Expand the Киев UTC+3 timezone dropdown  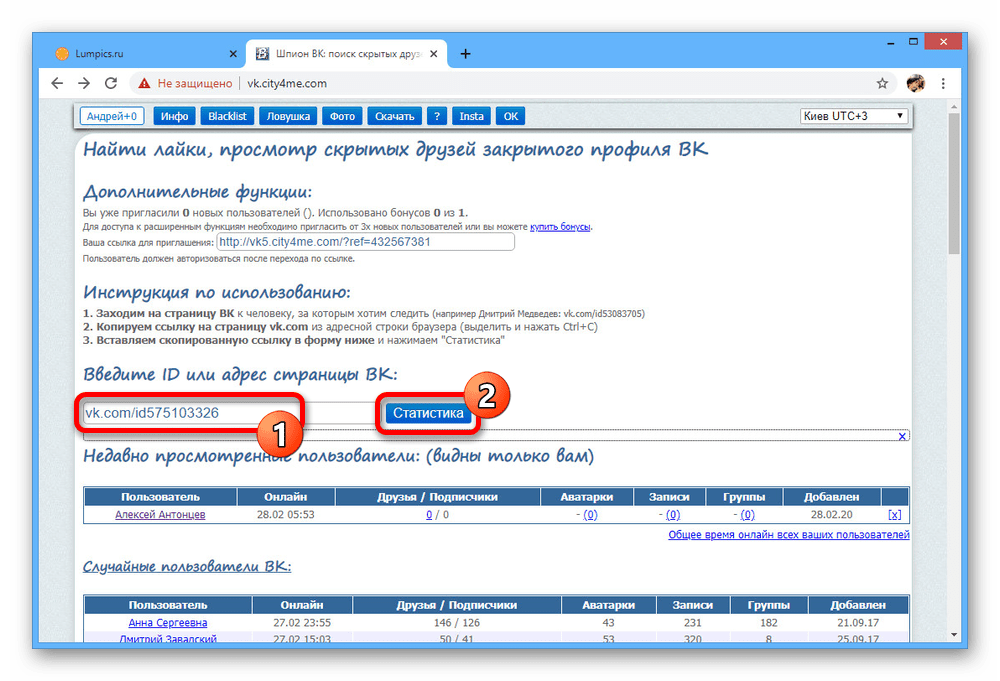point(854,116)
